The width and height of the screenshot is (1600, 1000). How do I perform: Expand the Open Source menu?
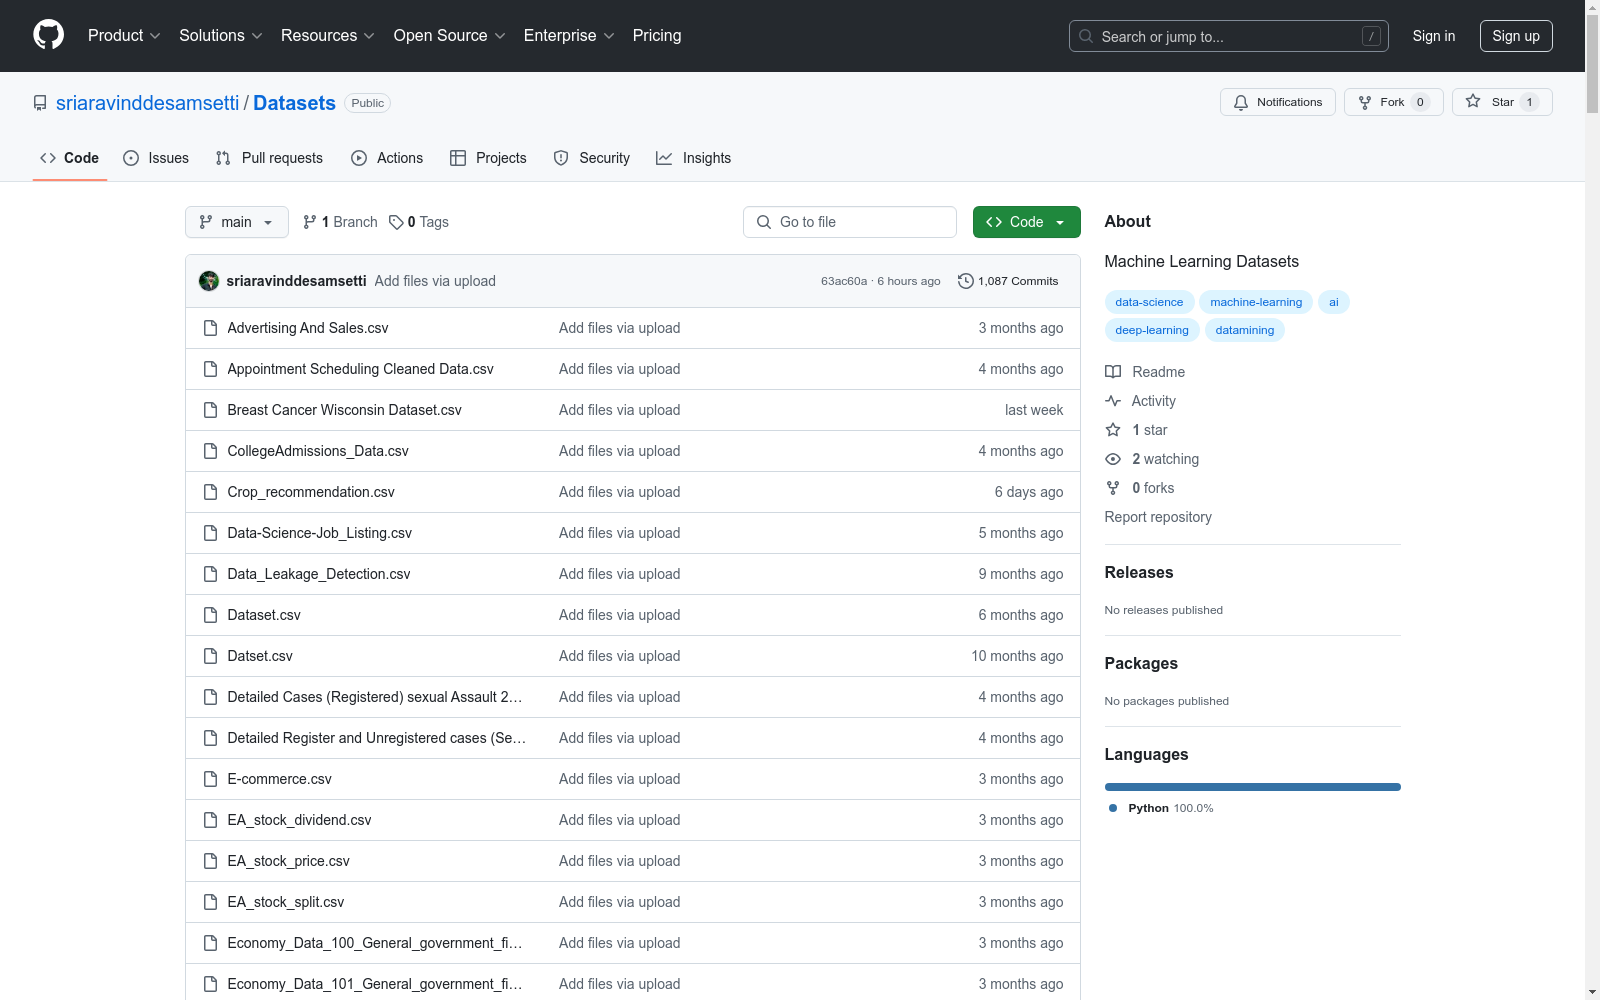[450, 36]
